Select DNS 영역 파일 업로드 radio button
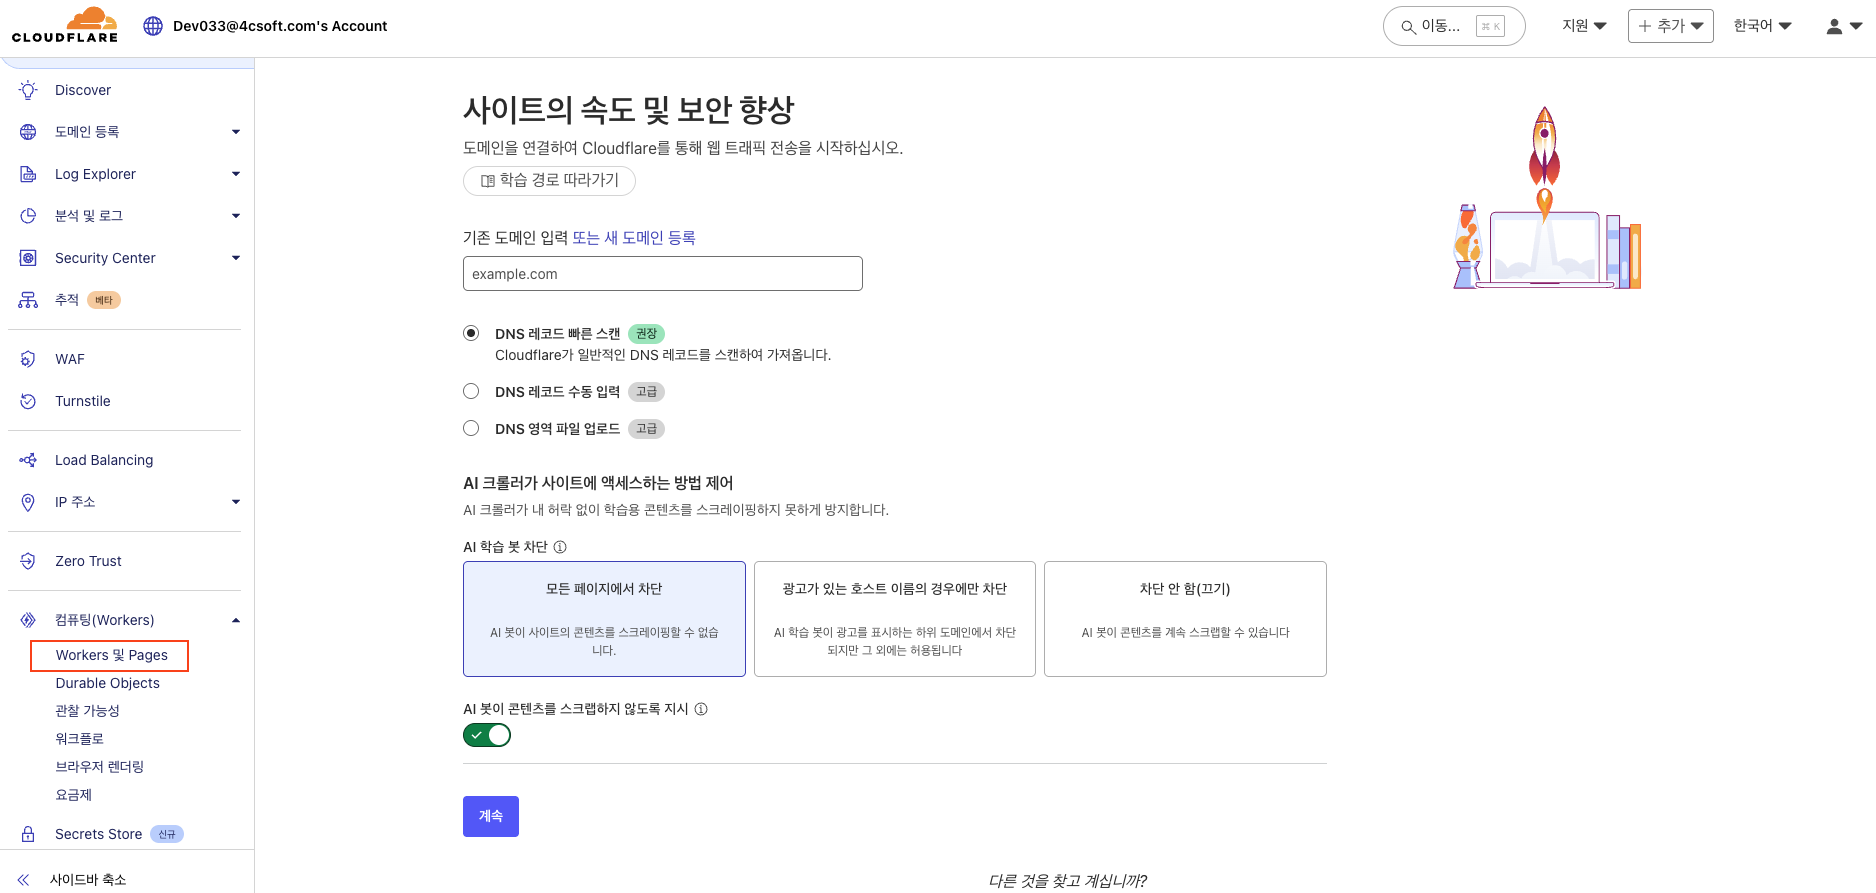The image size is (1876, 893). coord(471,428)
